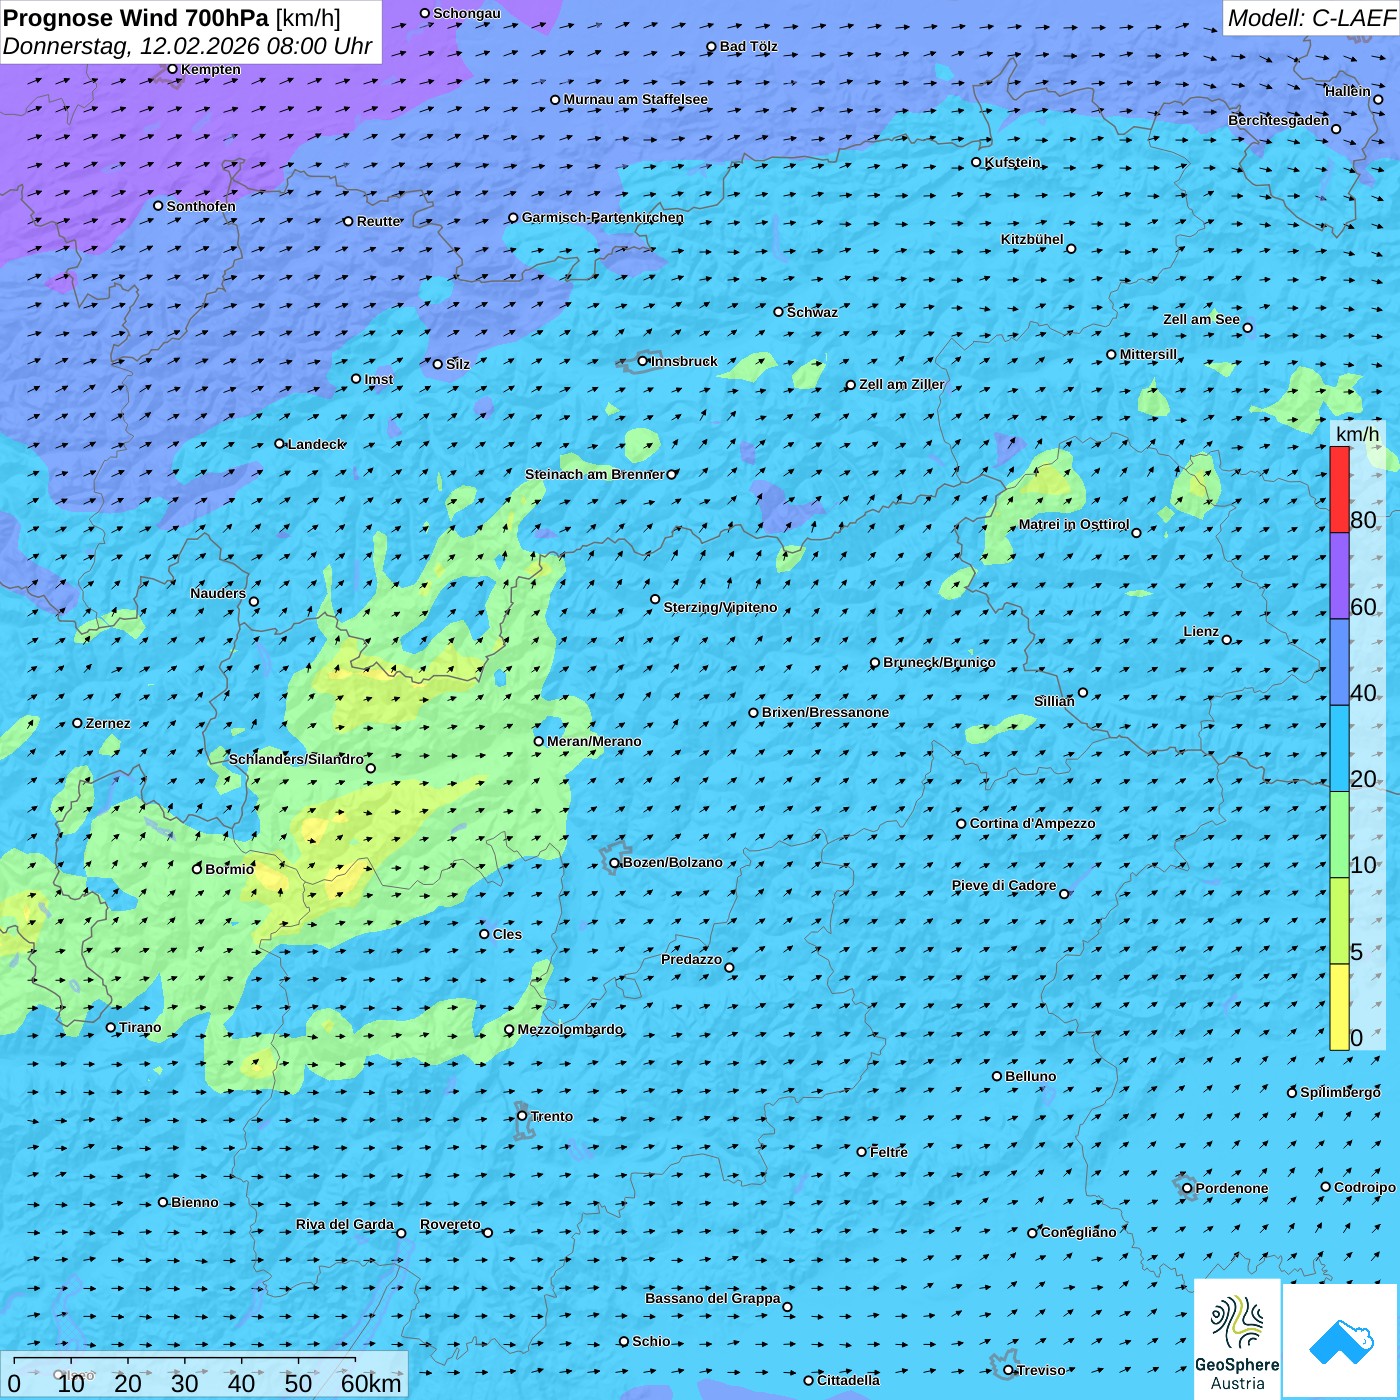Screen dimensions: 1400x1400
Task: Click the 'Codroipo' label
Action: (1365, 1187)
